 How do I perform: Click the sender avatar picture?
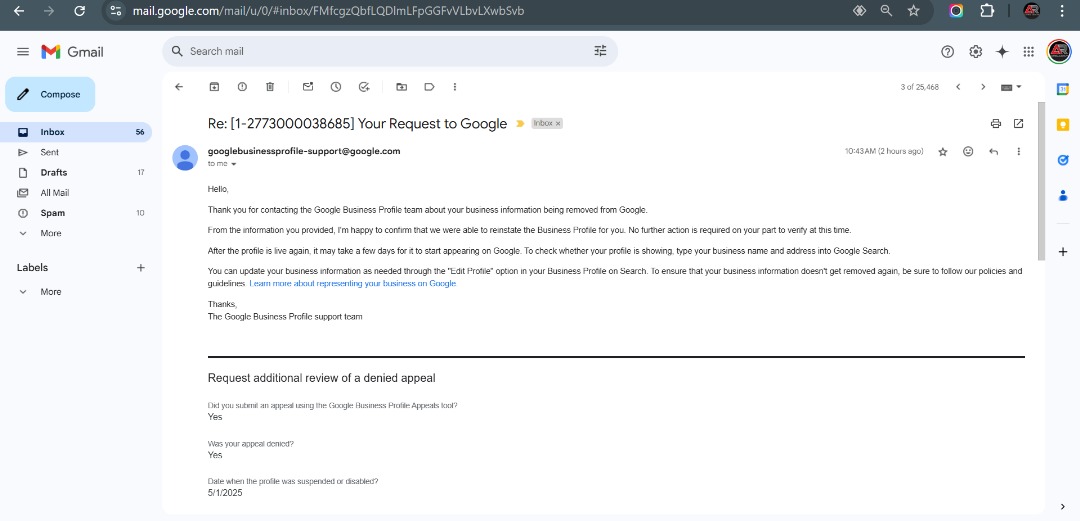pyautogui.click(x=185, y=158)
